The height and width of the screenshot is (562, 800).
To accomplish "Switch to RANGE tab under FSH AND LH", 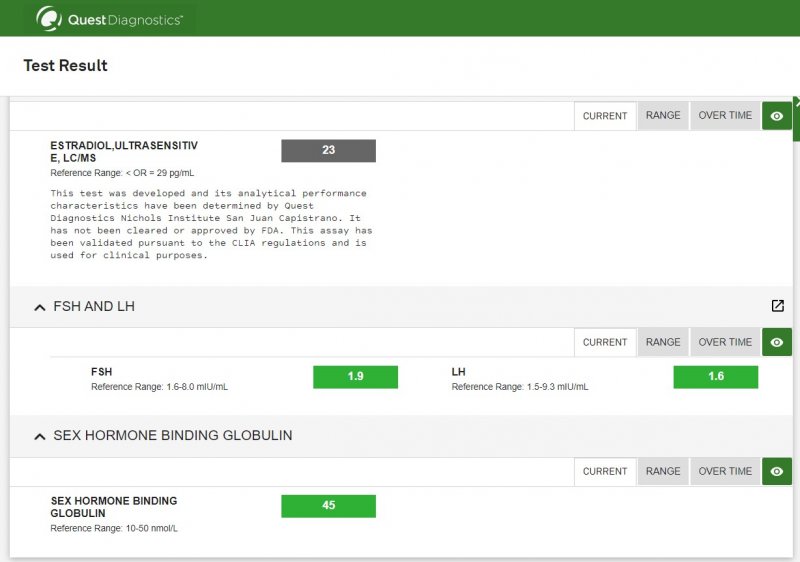I will (x=663, y=342).
